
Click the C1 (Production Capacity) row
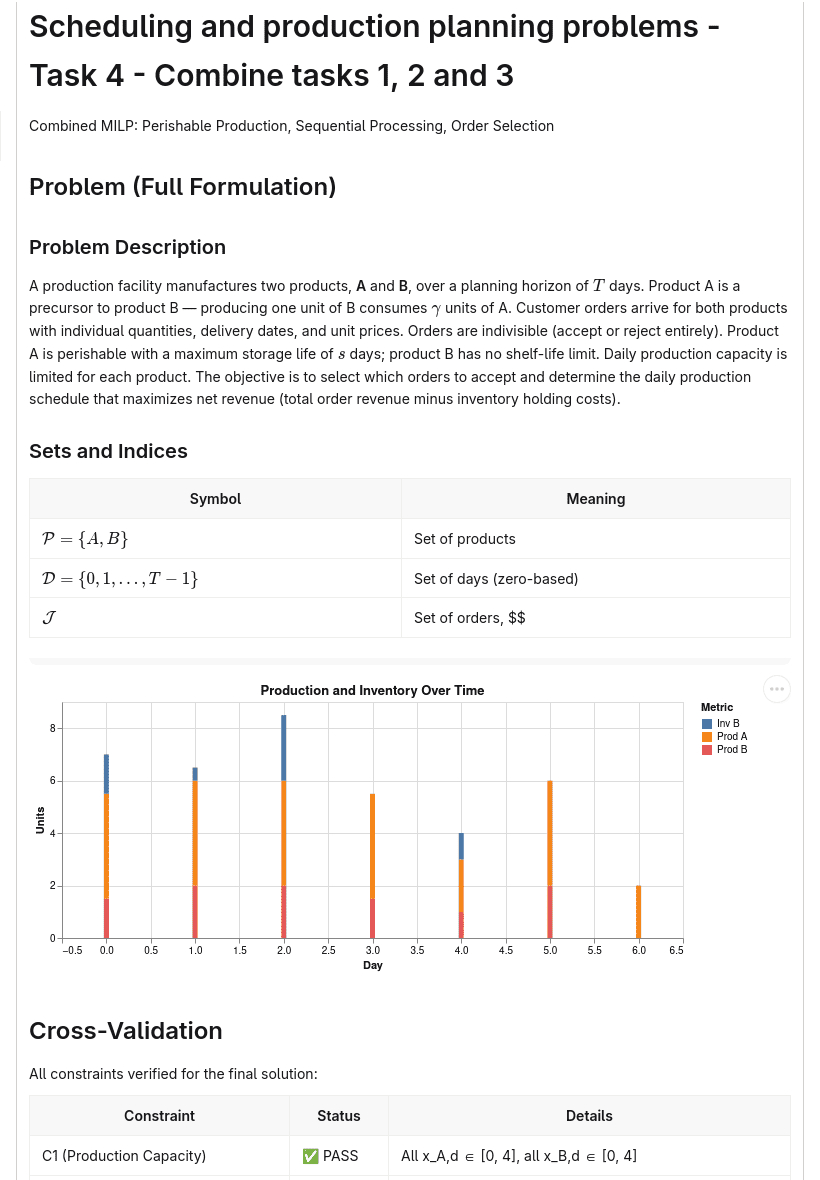tap(410, 1156)
